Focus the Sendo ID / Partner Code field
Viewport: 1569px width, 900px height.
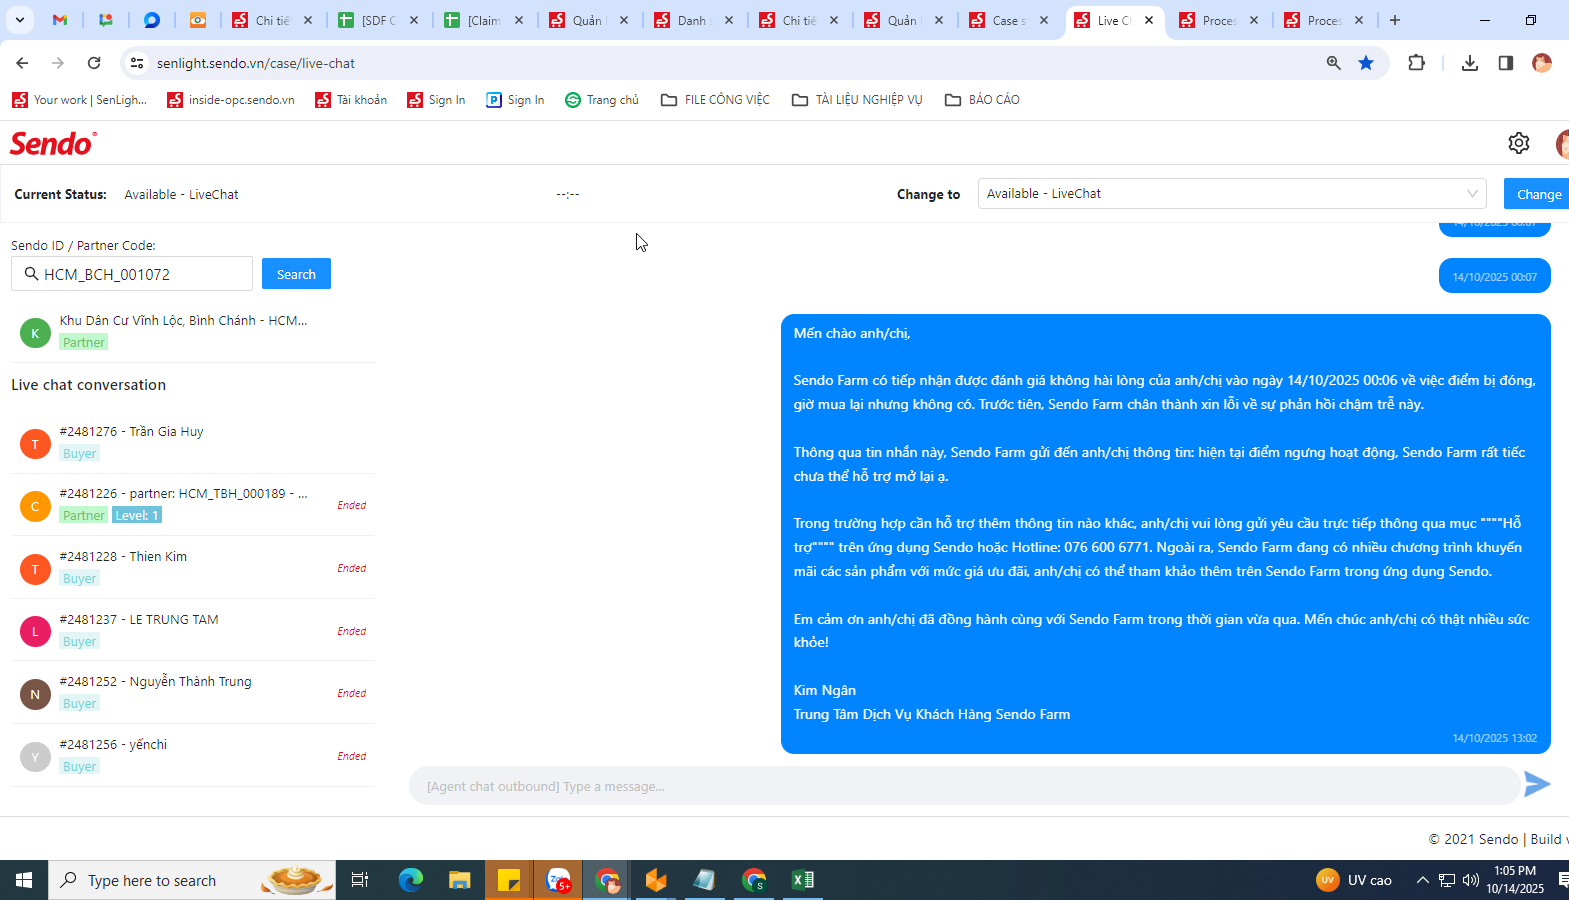coord(132,274)
